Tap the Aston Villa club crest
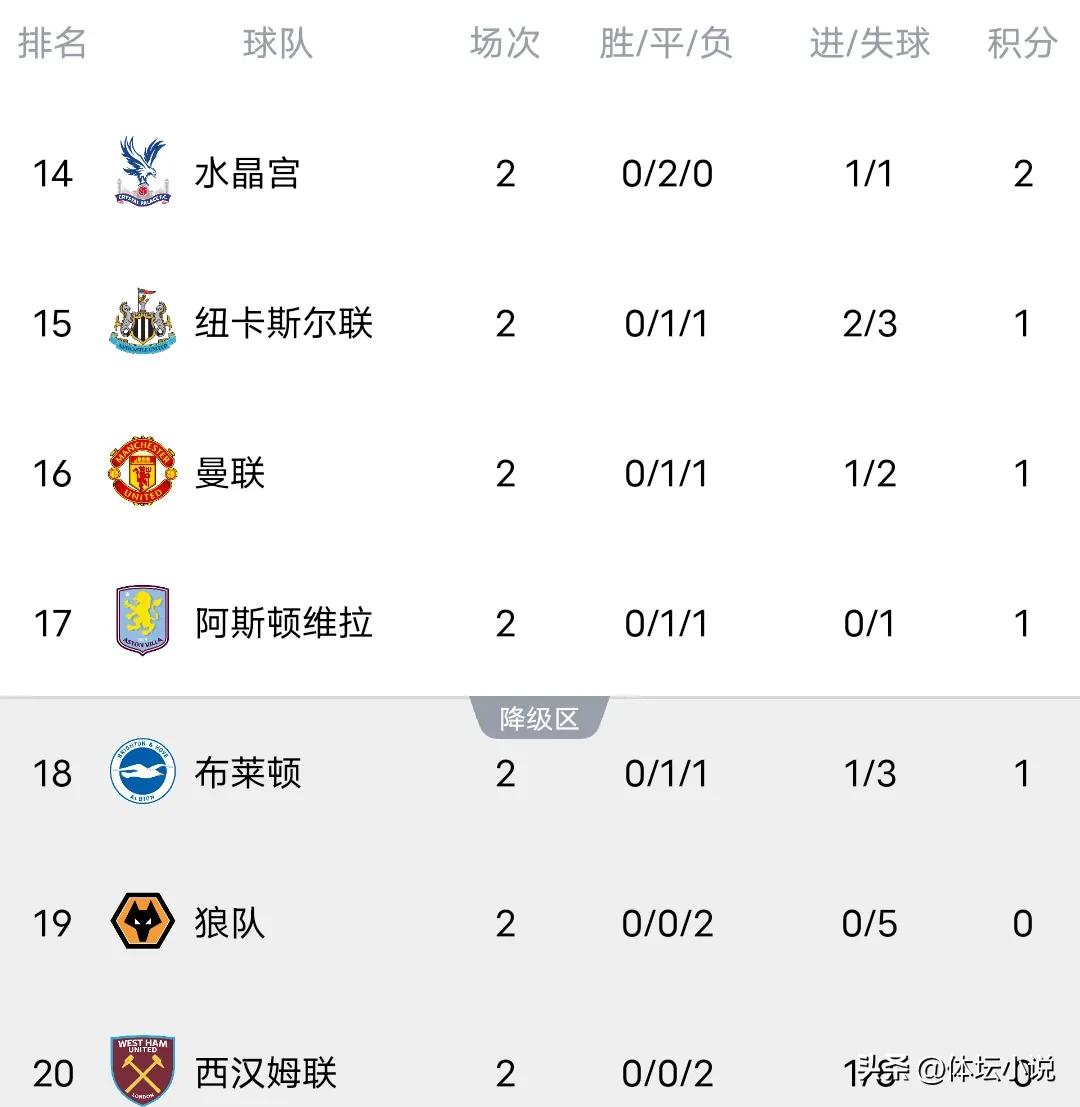 click(143, 621)
